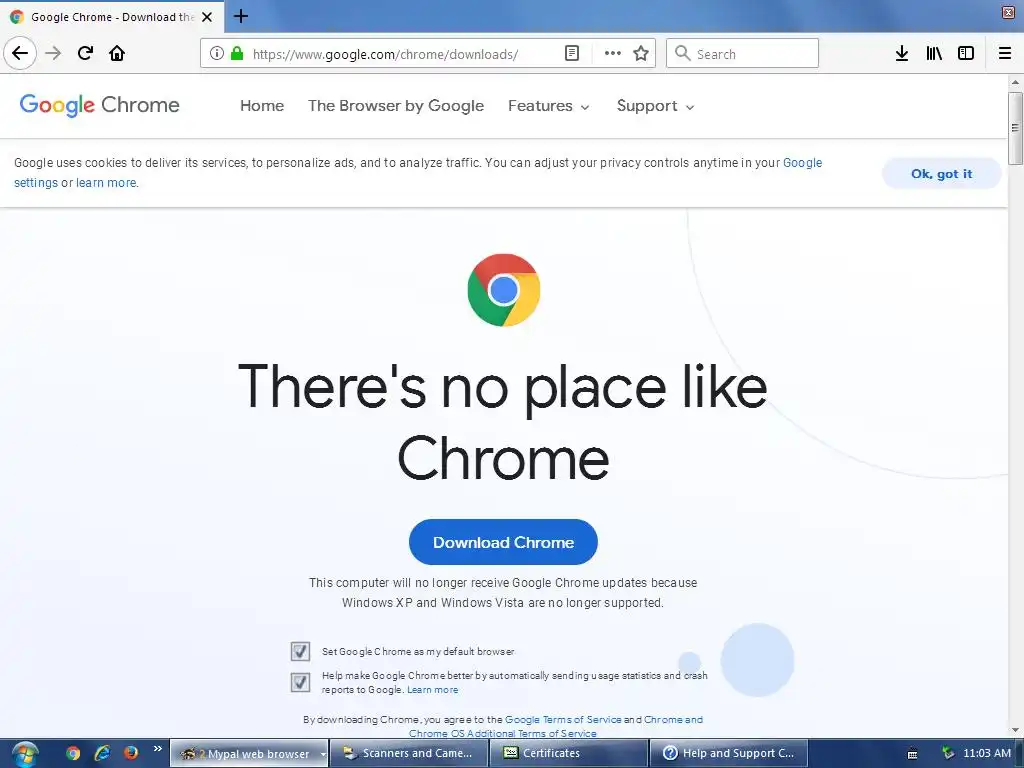This screenshot has width=1024, height=768.
Task: Open Windows Start orb
Action: point(25,754)
